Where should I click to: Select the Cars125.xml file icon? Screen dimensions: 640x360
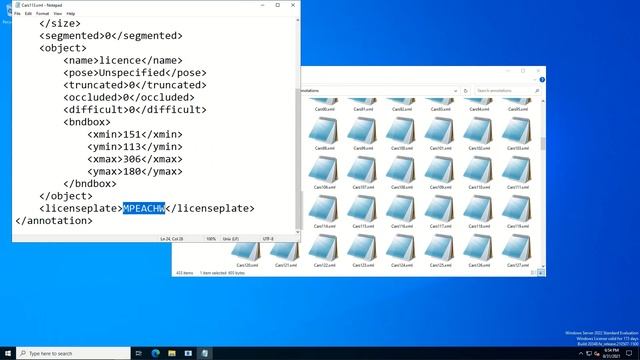coord(440,248)
